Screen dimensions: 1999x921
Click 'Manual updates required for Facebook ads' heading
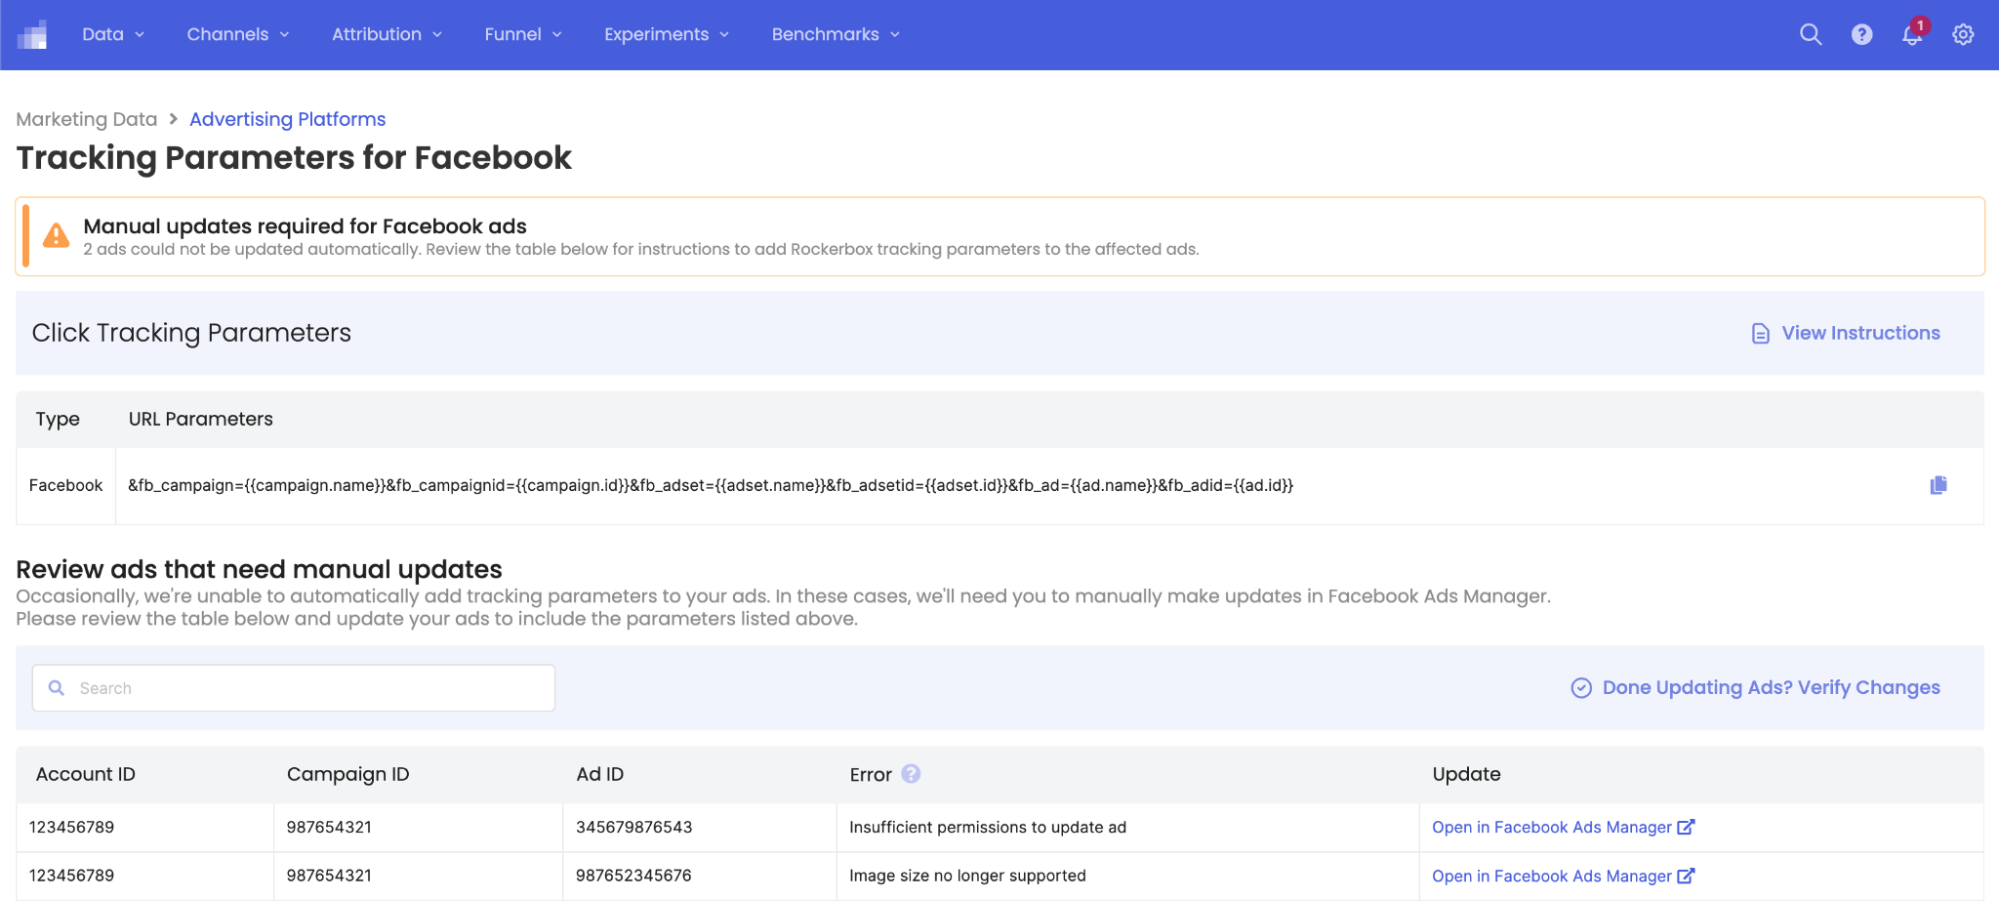tap(305, 226)
